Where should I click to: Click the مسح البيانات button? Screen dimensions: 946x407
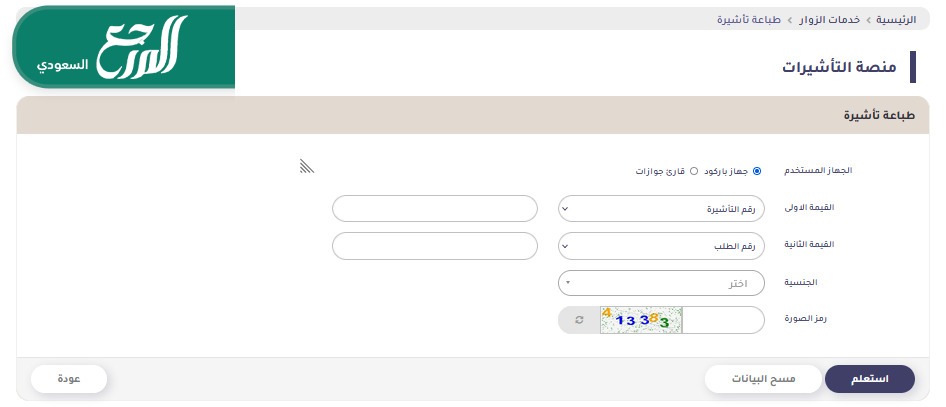[x=762, y=380]
